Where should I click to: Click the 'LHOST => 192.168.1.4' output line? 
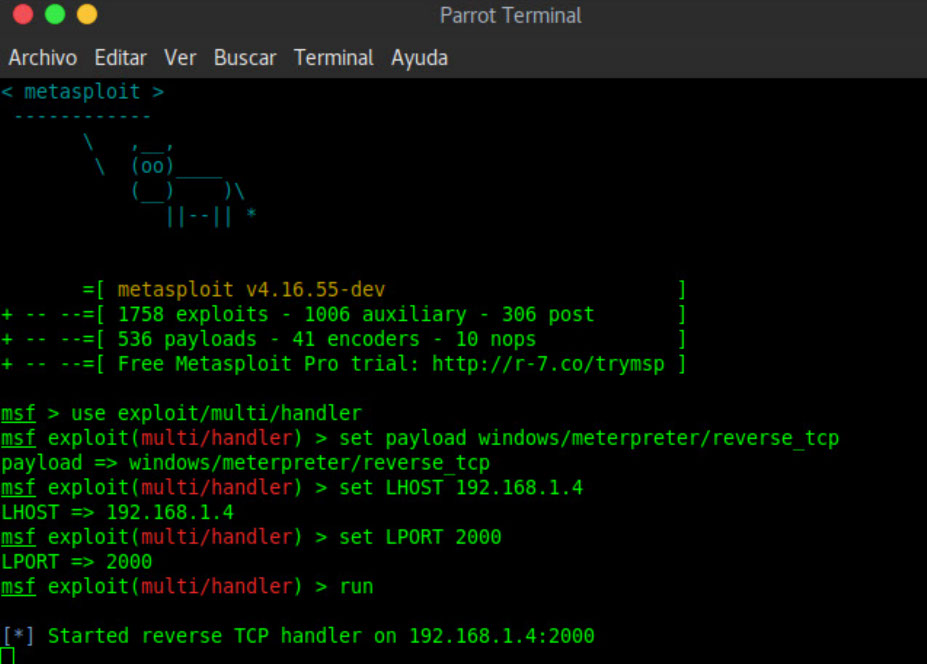click(x=118, y=512)
